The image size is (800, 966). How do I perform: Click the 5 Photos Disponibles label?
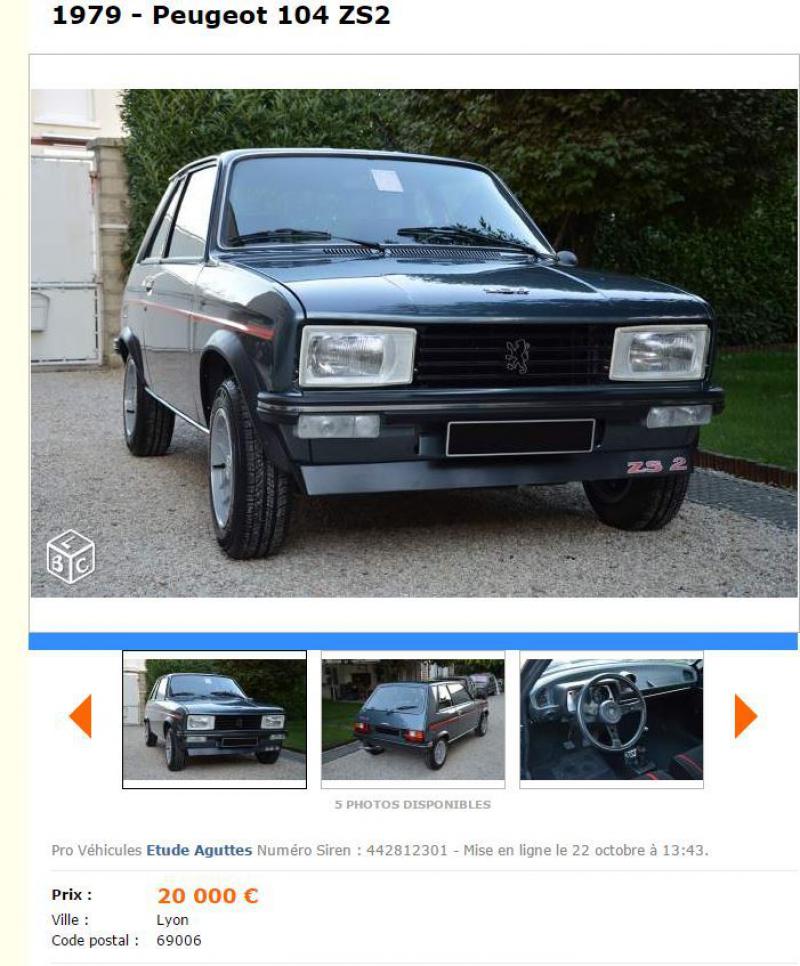tap(413, 805)
